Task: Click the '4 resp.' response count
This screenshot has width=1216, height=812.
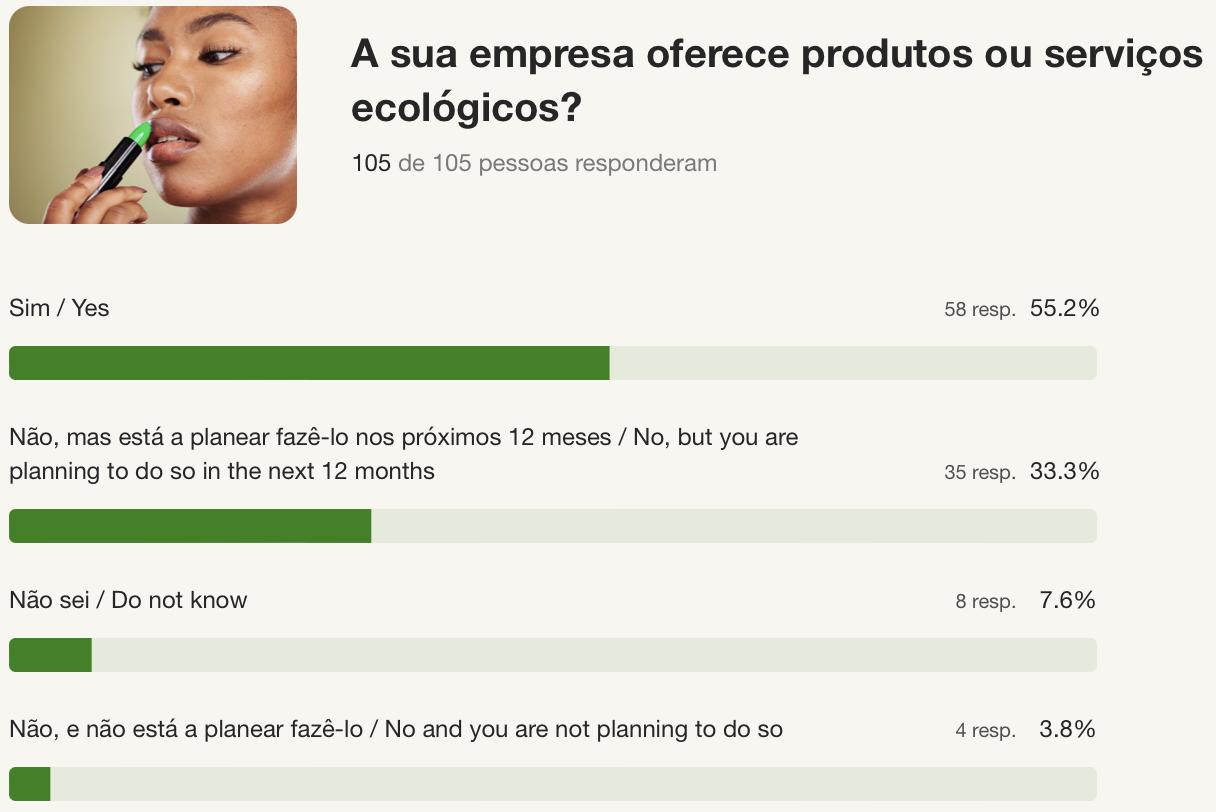Action: point(985,731)
